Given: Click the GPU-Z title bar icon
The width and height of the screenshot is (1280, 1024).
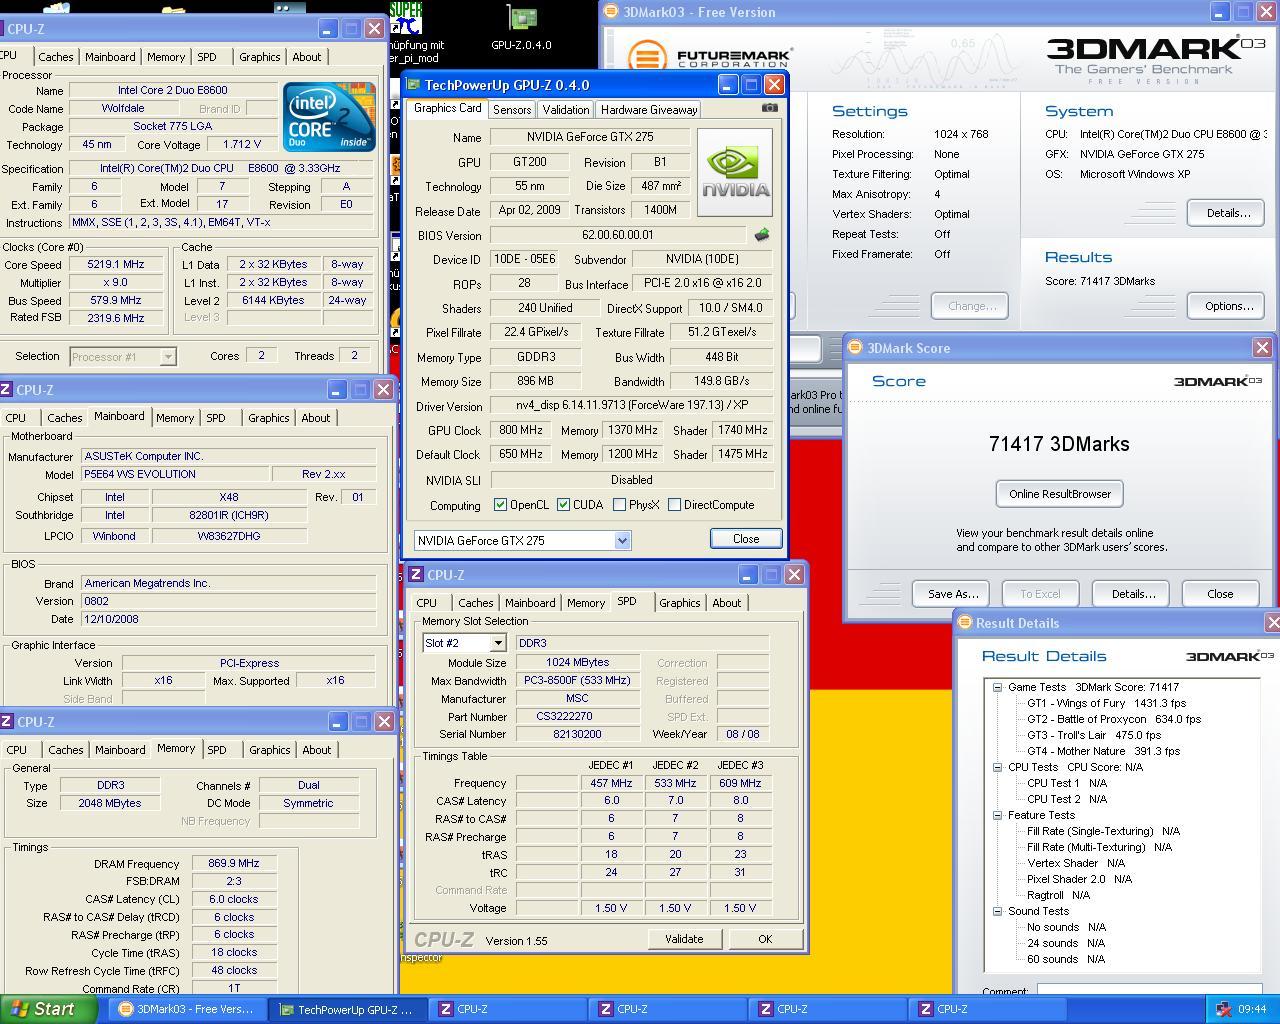Looking at the screenshot, I should (x=412, y=85).
